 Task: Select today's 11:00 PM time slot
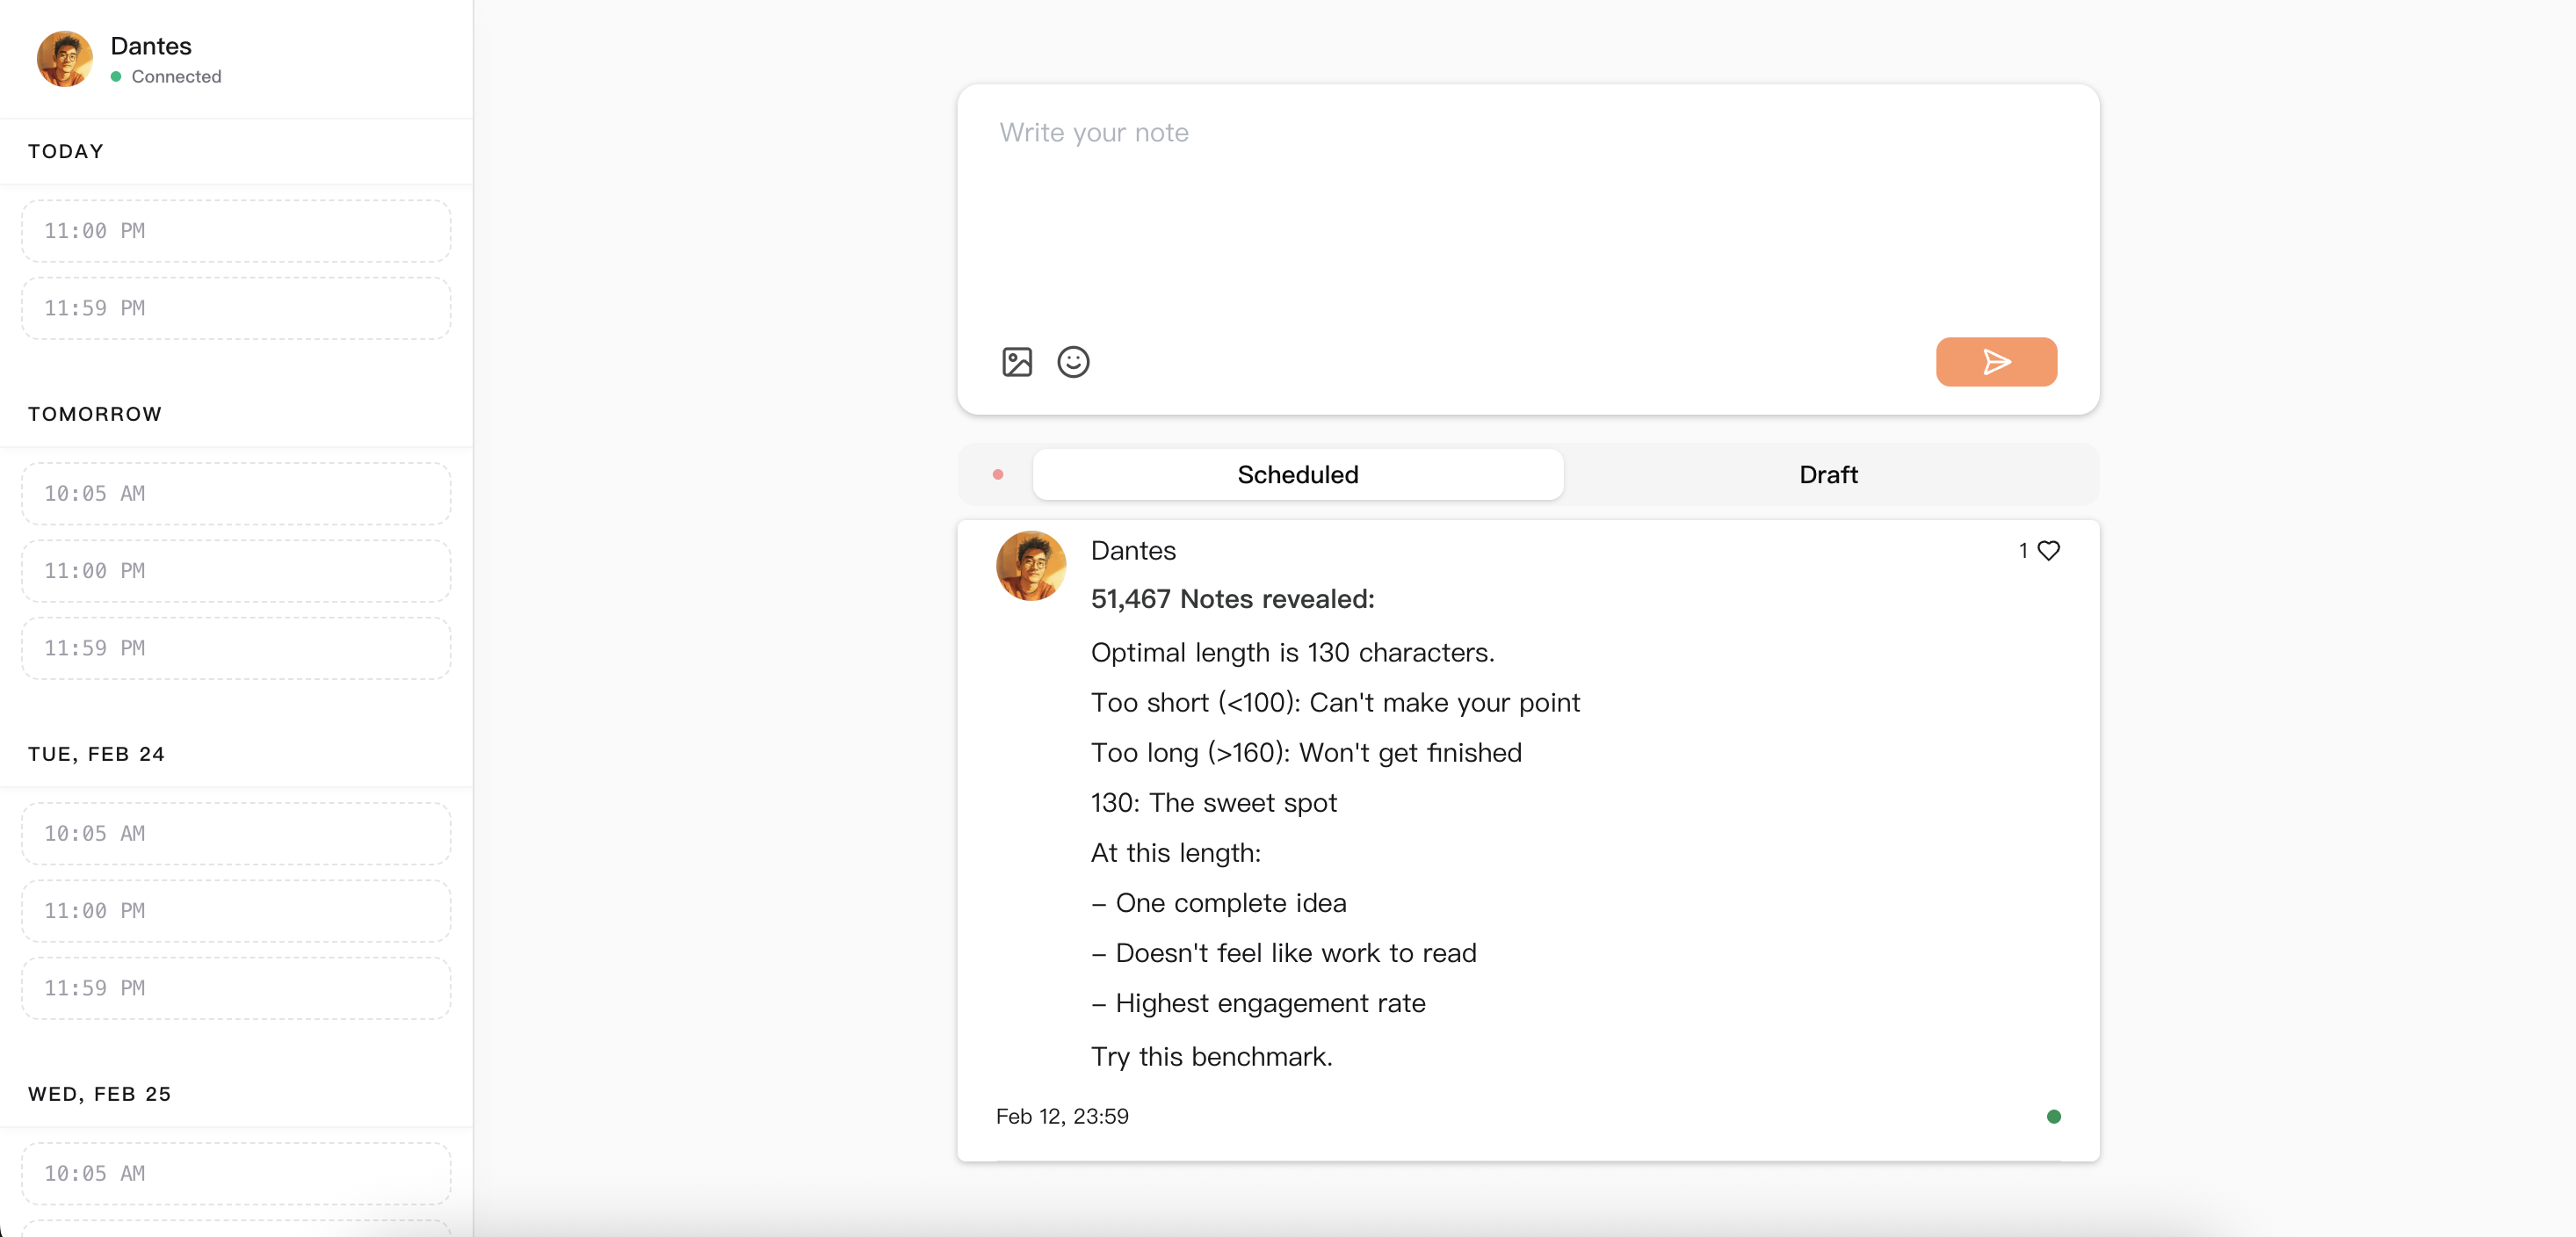pyautogui.click(x=236, y=231)
